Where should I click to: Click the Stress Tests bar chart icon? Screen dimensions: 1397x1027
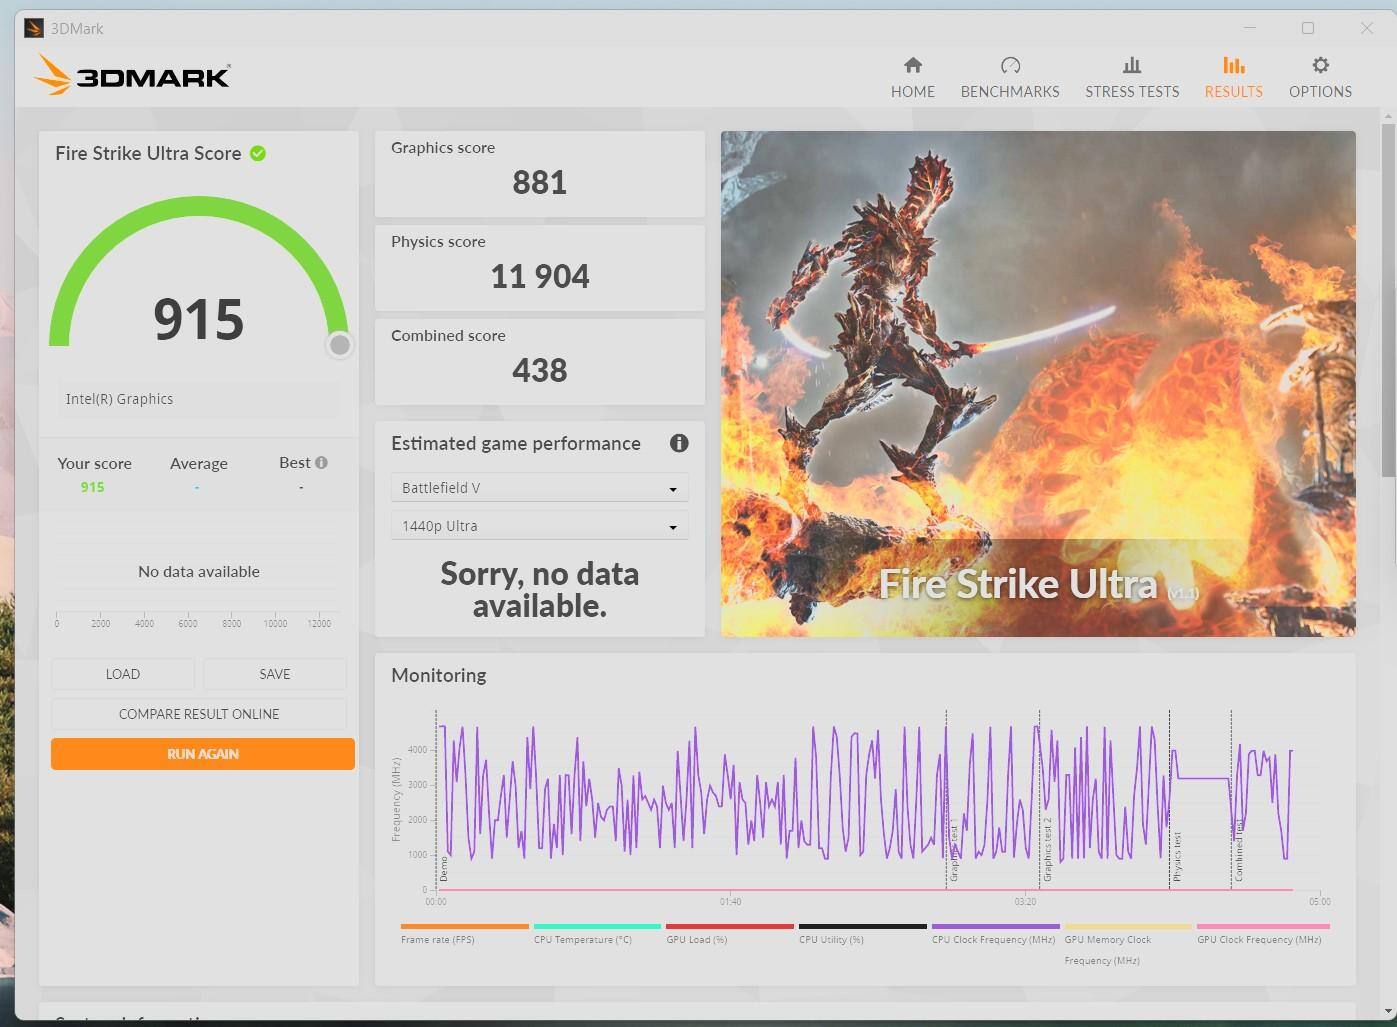(x=1131, y=66)
